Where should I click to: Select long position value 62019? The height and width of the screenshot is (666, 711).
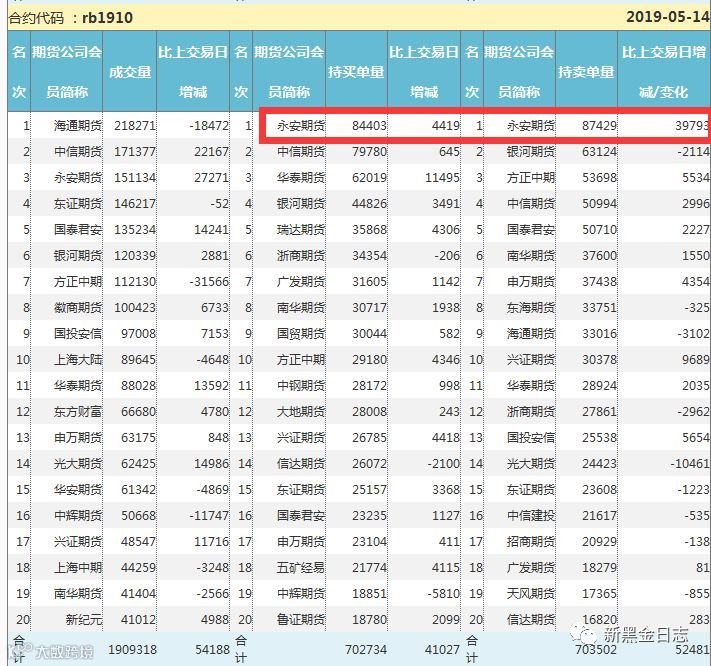pos(369,178)
